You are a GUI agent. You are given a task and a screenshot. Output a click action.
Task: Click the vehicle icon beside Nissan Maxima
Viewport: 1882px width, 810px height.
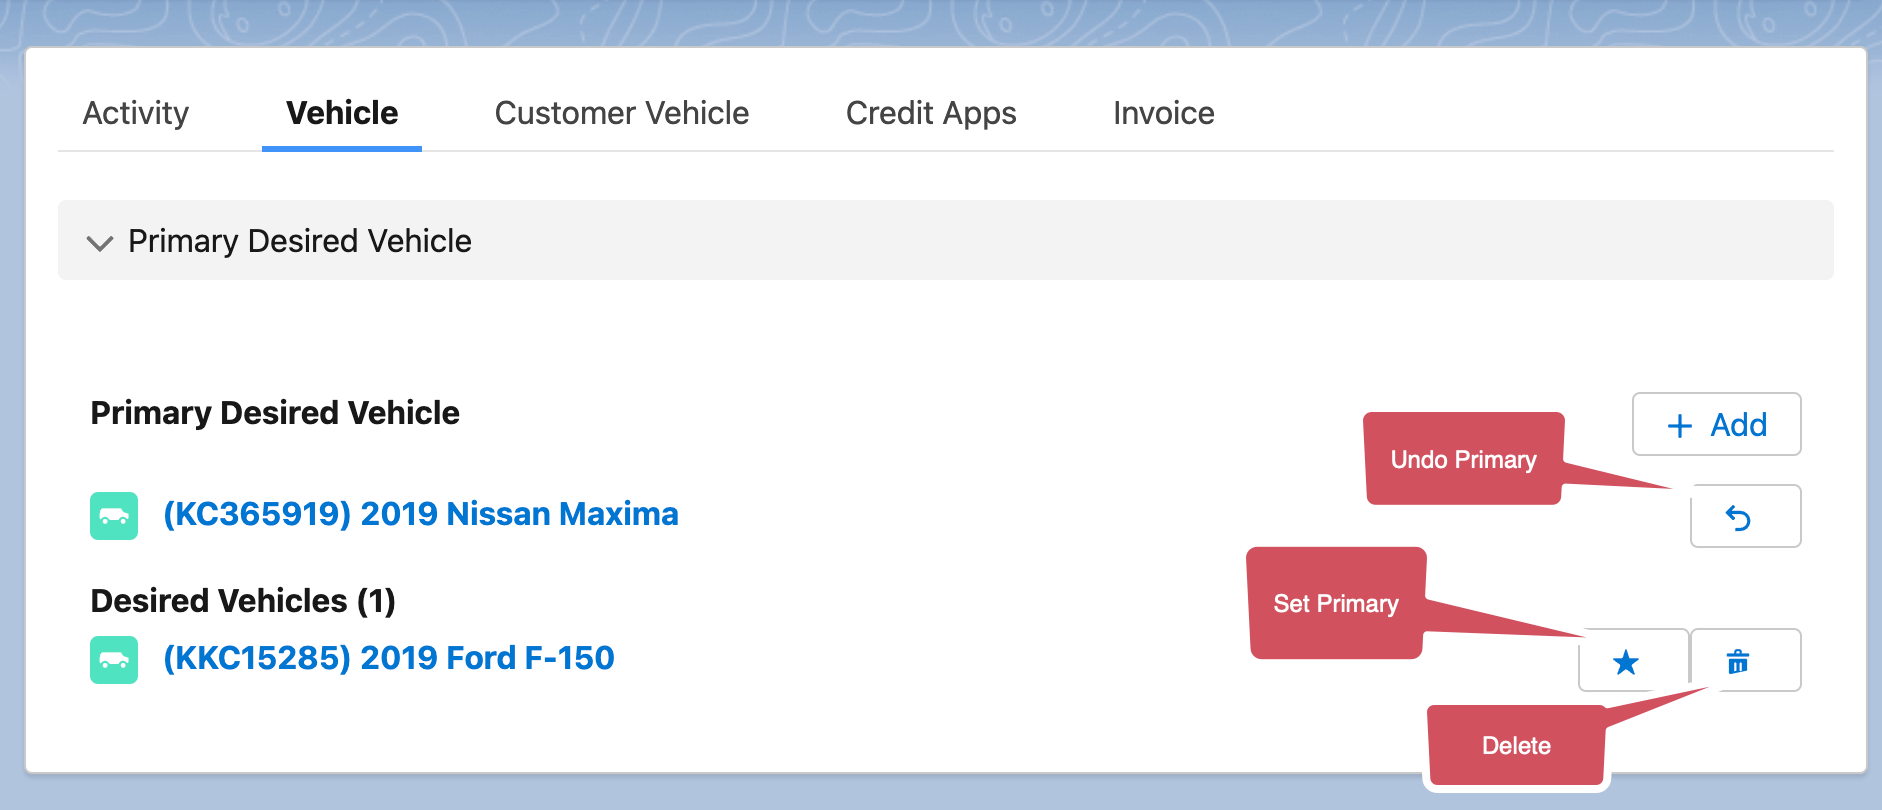pos(114,516)
